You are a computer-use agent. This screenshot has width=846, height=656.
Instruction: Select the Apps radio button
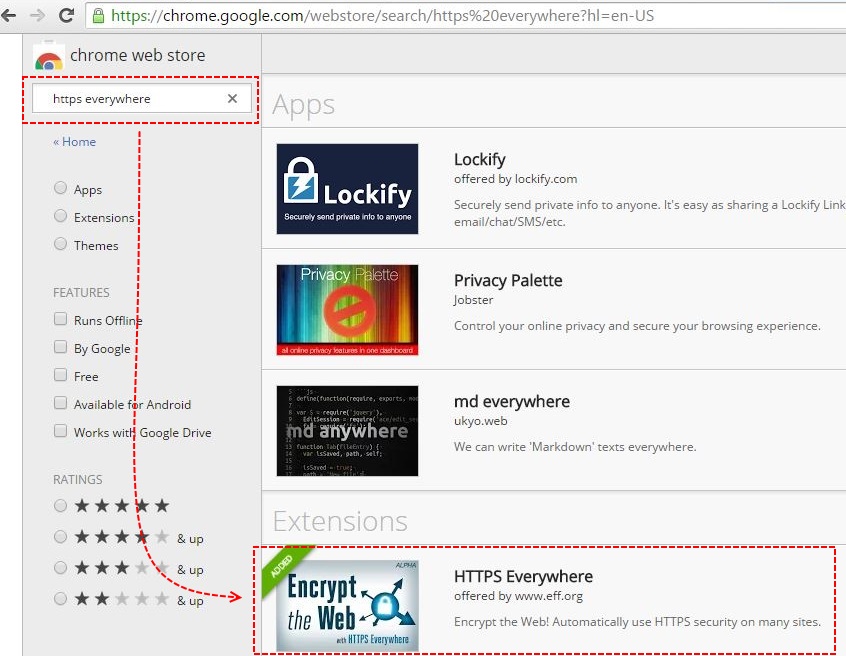[x=60, y=188]
